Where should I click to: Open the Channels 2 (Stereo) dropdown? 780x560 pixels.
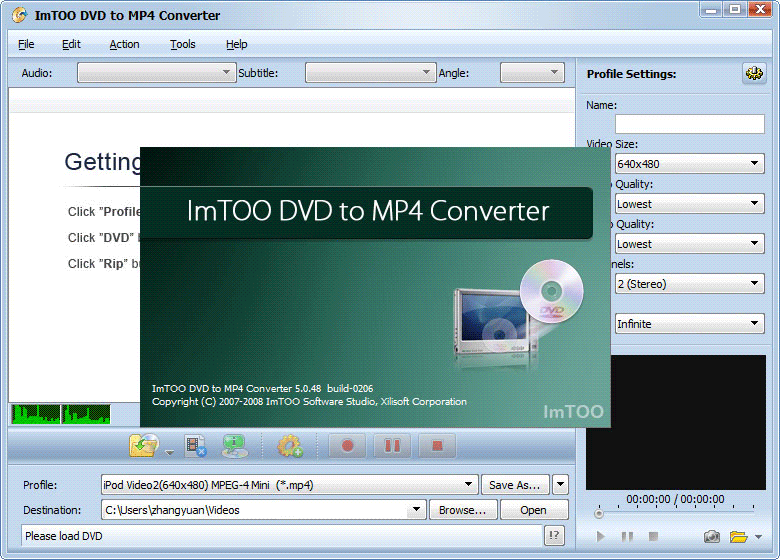point(689,283)
